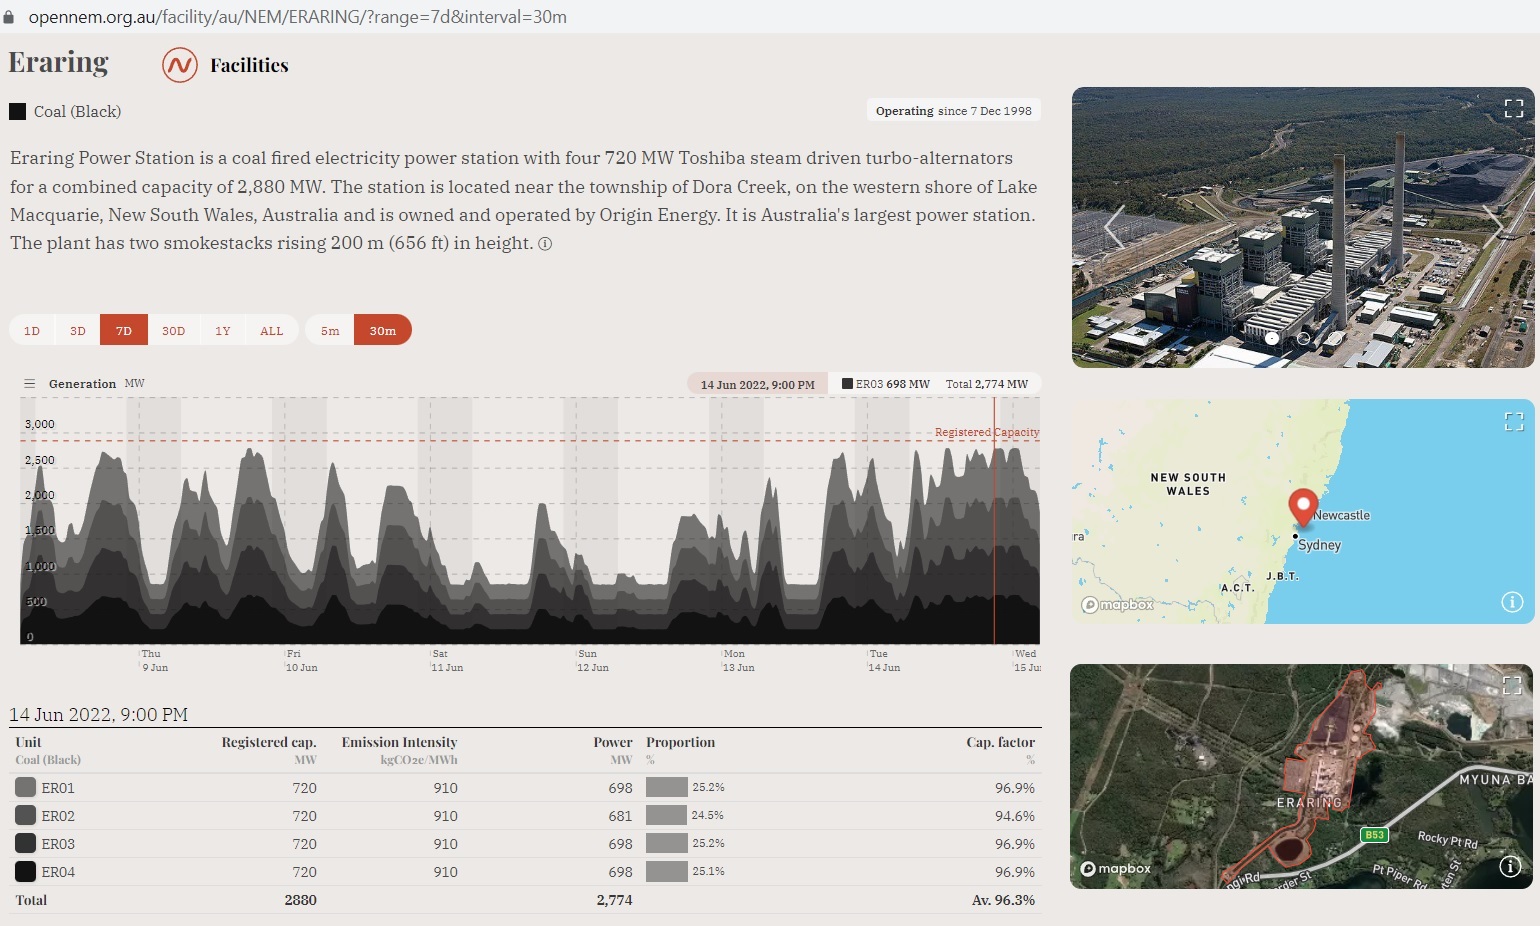Viewport: 1540px width, 926px height.
Task: Open the Generation chart options menu icon
Action: click(30, 384)
